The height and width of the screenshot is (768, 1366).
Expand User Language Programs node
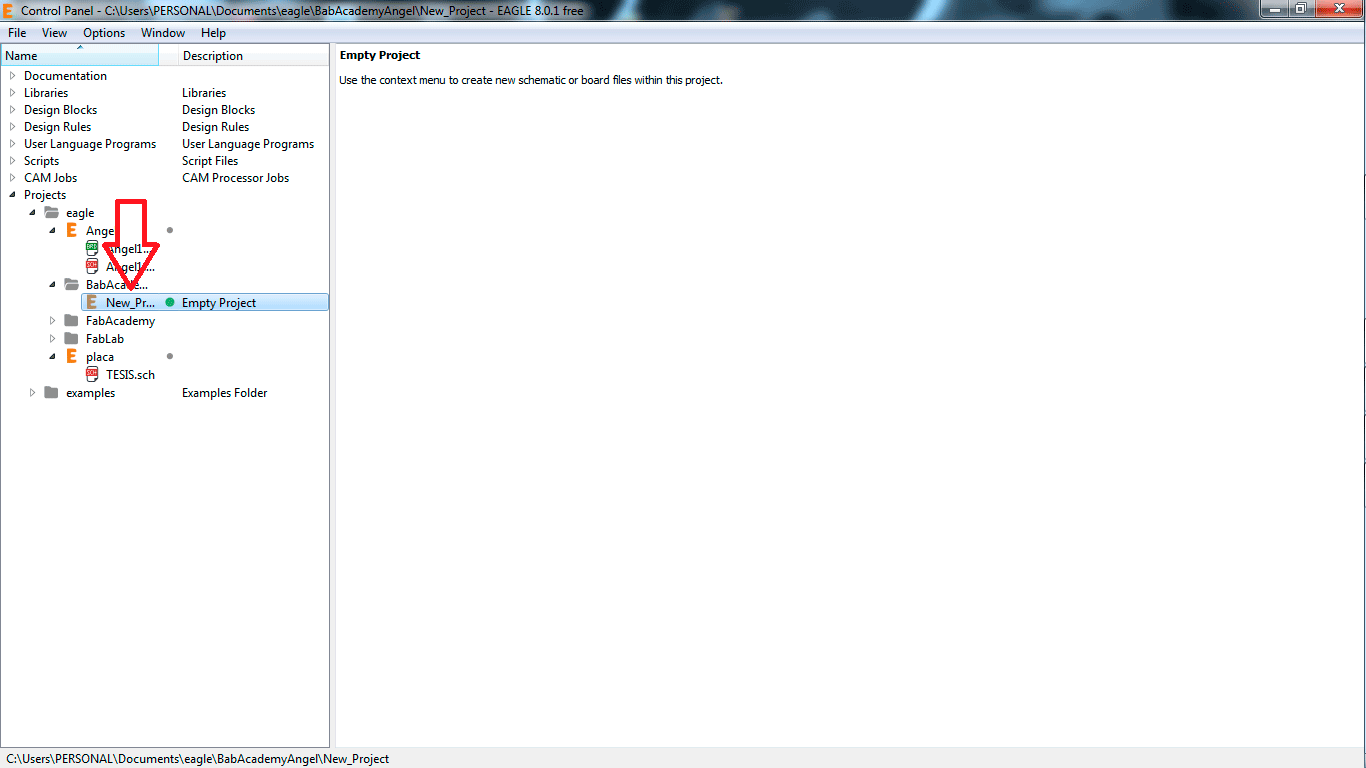click(12, 144)
